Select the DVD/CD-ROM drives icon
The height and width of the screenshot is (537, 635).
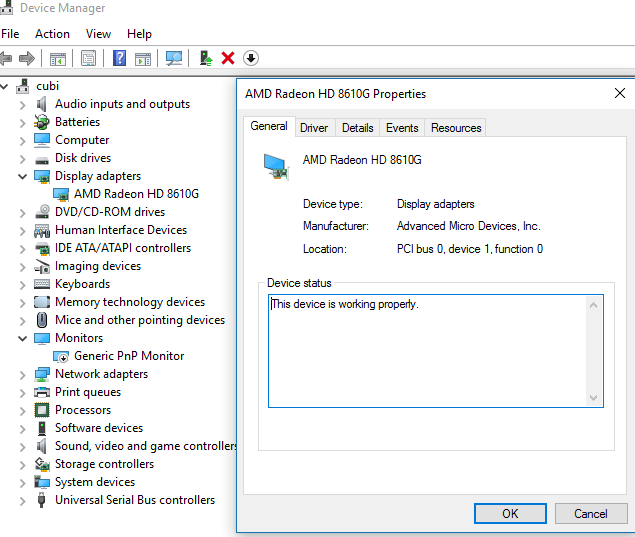coord(42,212)
